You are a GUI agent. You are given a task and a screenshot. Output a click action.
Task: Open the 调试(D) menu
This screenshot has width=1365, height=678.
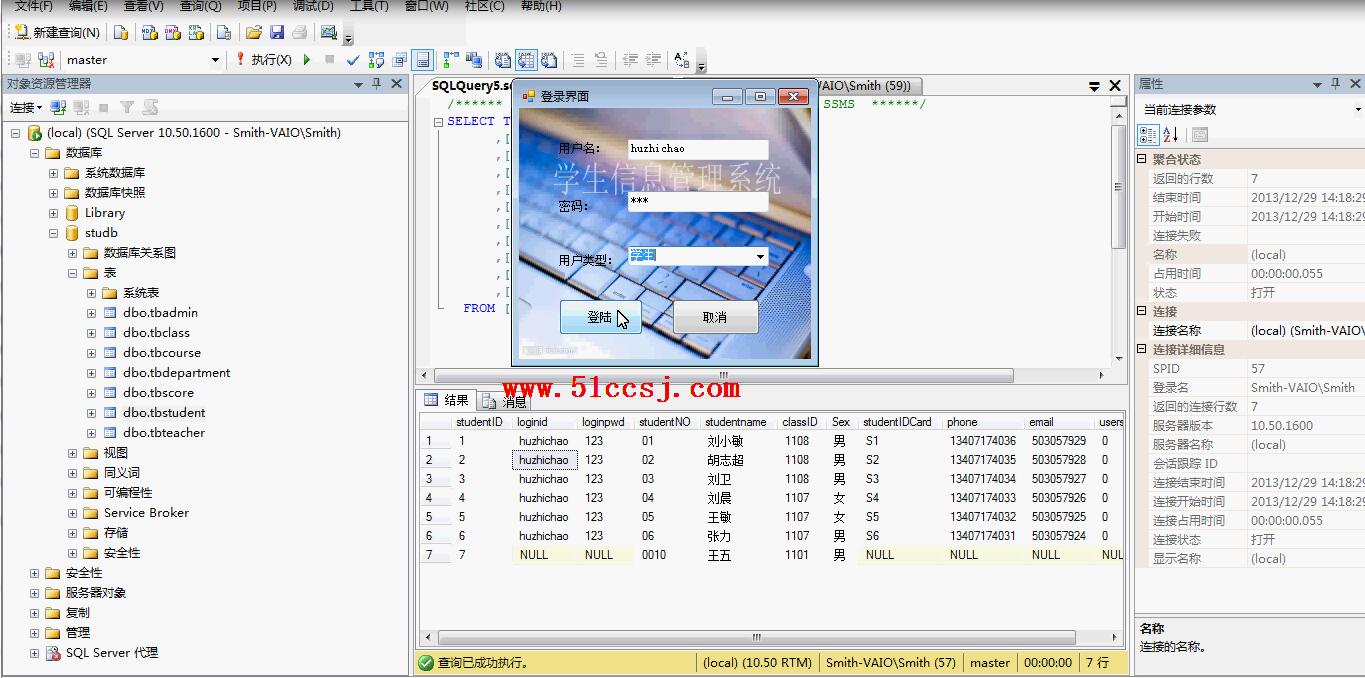tap(313, 6)
